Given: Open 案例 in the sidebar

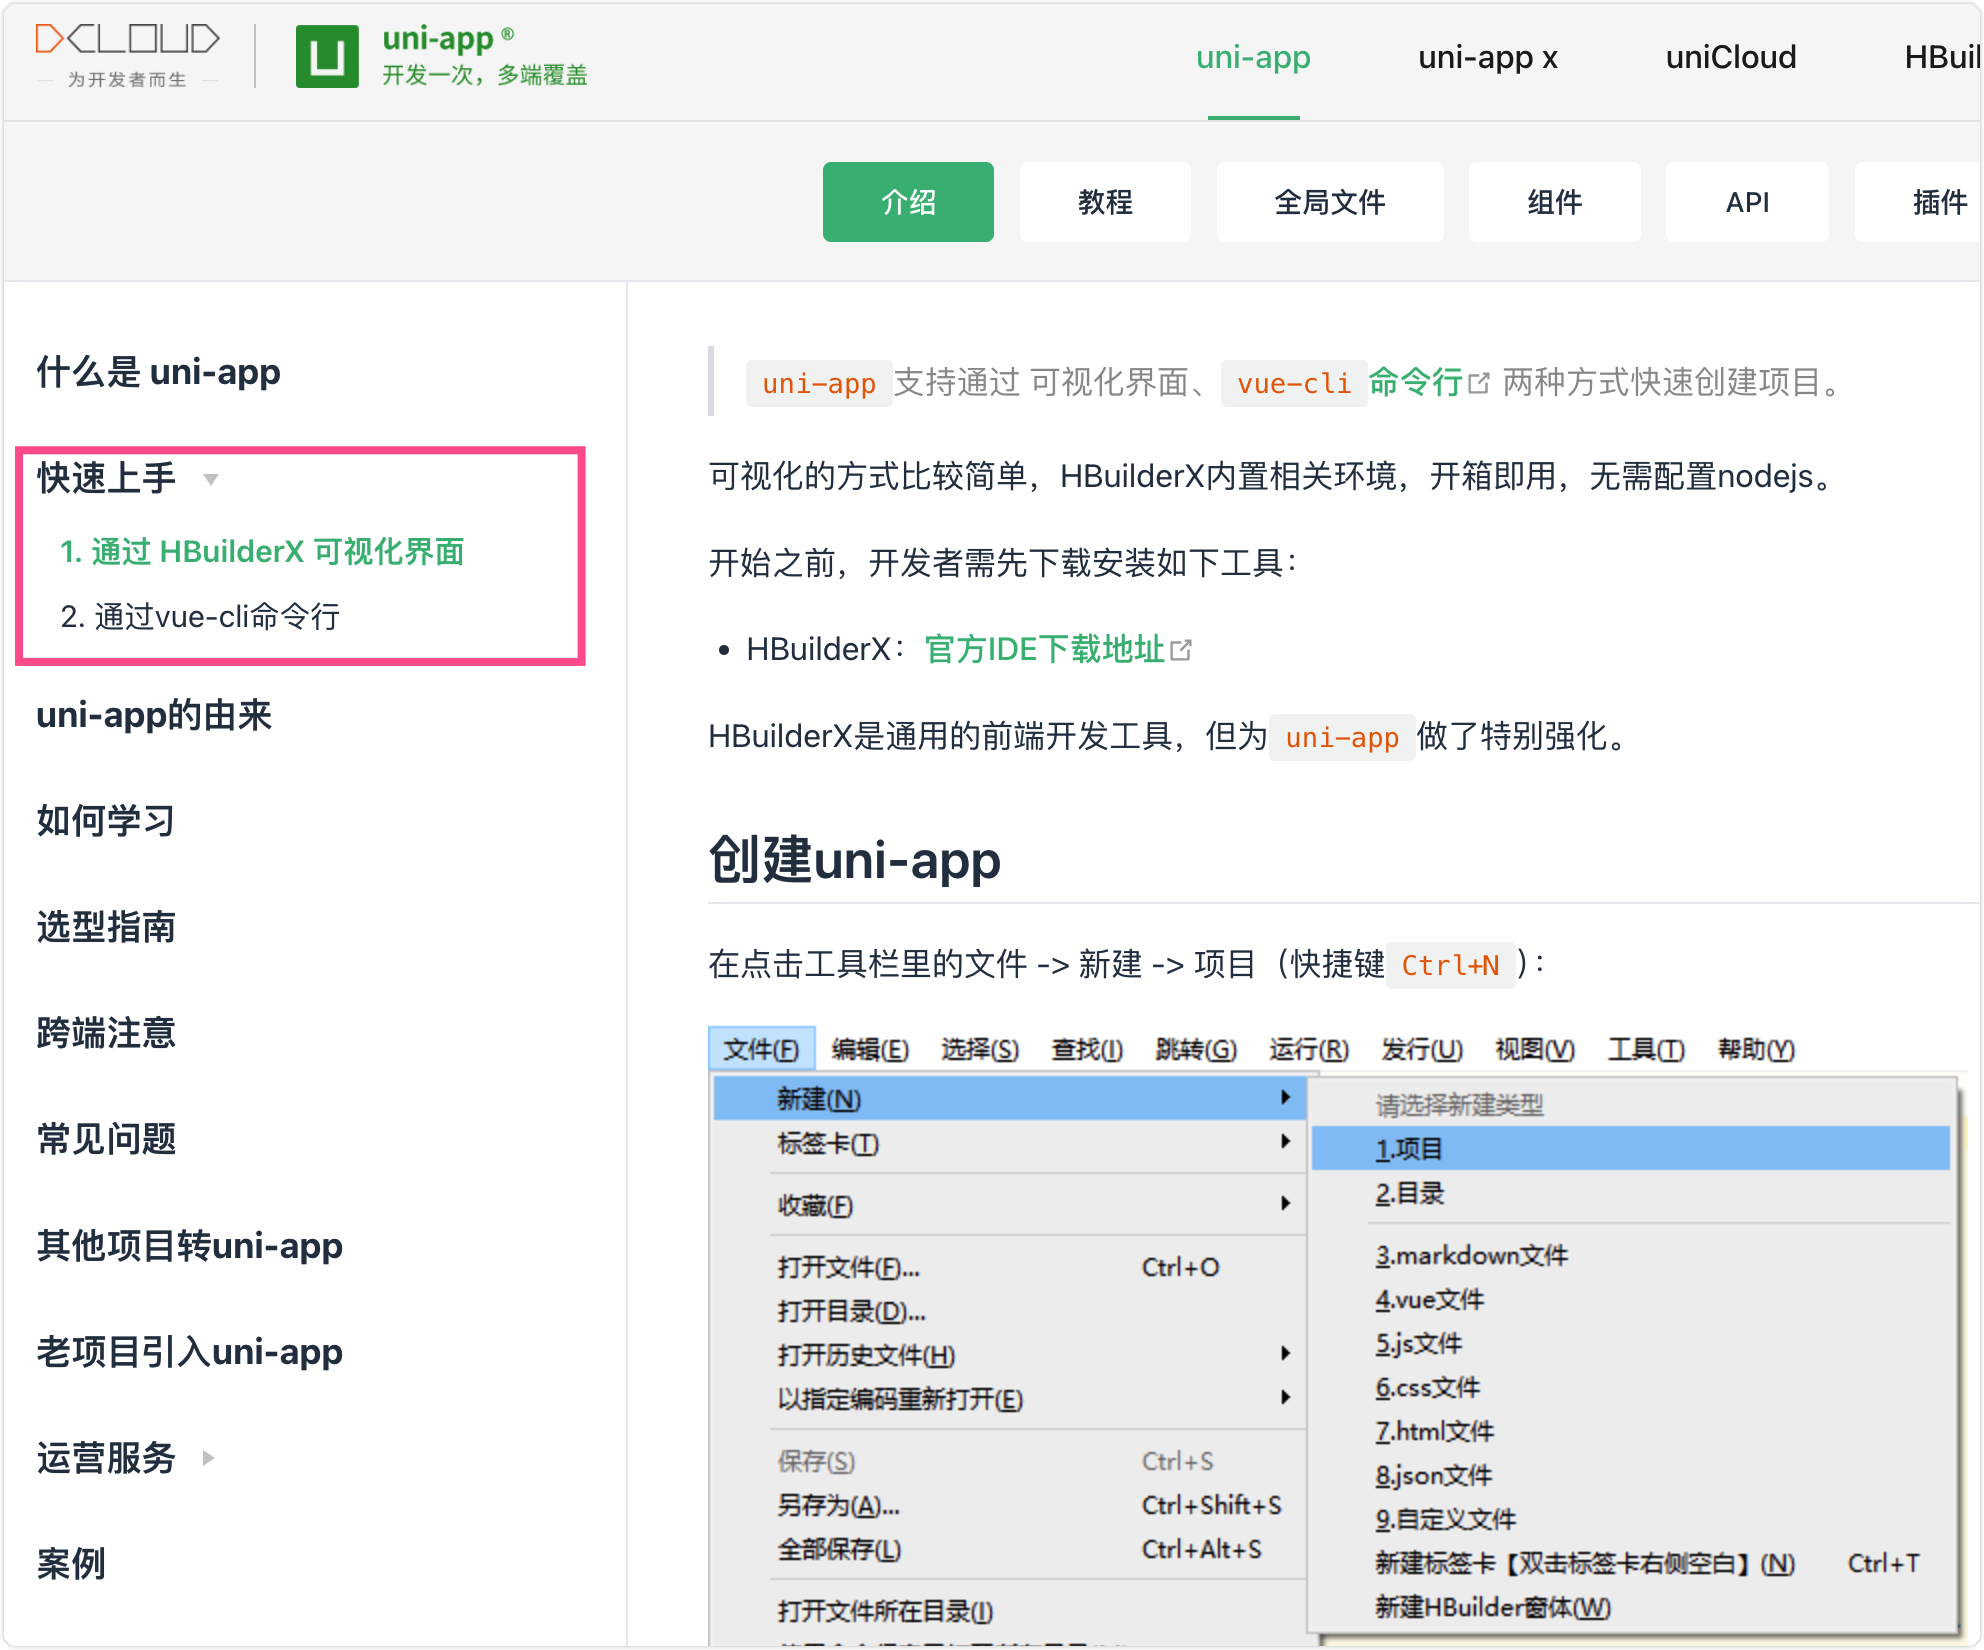Looking at the screenshot, I should click(71, 1563).
